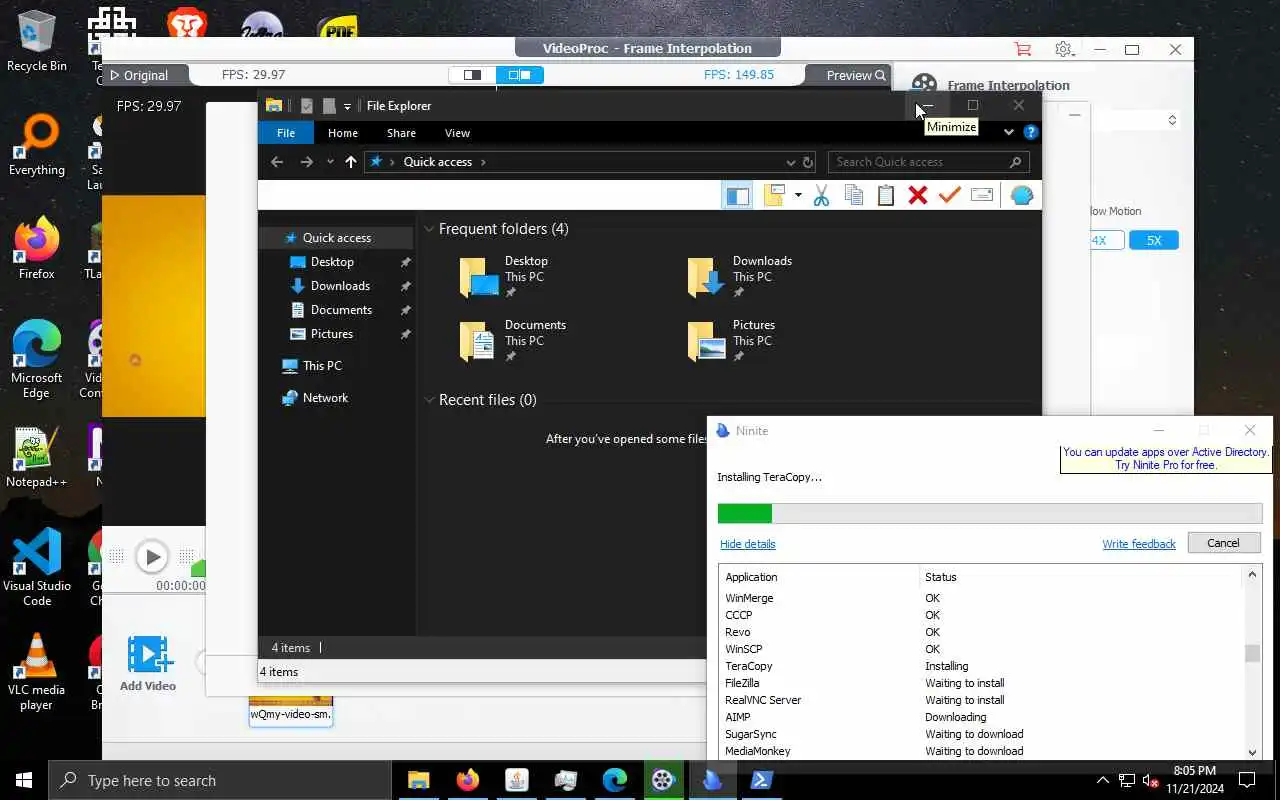The height and width of the screenshot is (800, 1280).
Task: Select Network in navigation pane
Action: point(325,398)
